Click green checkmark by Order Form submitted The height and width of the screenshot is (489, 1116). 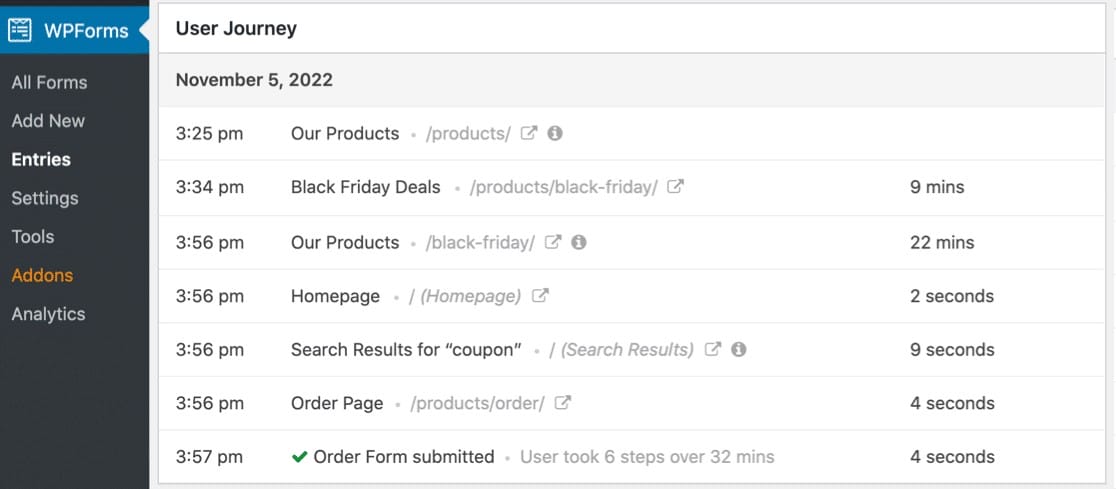[x=299, y=456]
